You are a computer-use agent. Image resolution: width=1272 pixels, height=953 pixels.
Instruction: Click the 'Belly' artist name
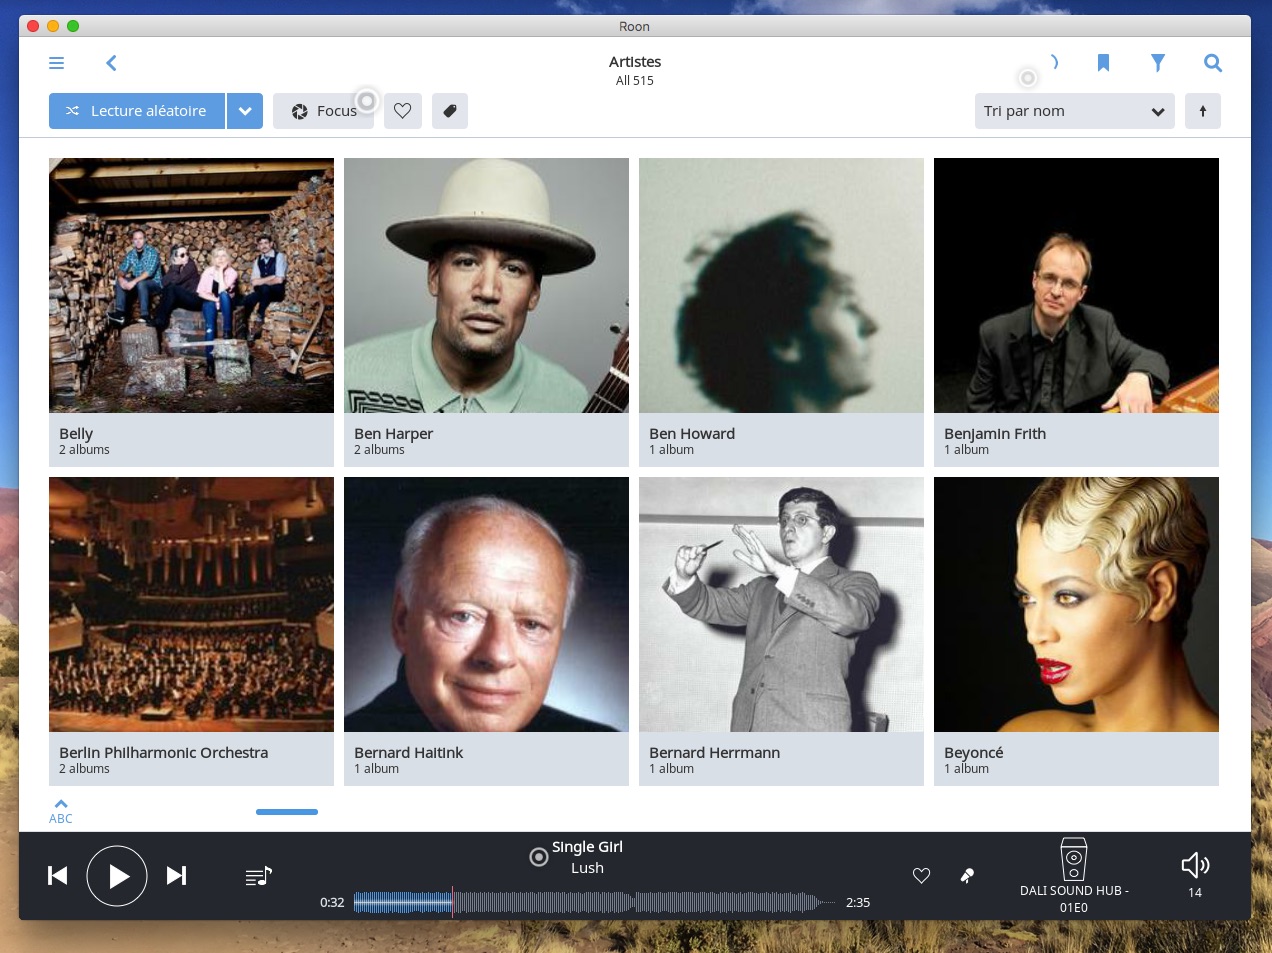point(76,434)
